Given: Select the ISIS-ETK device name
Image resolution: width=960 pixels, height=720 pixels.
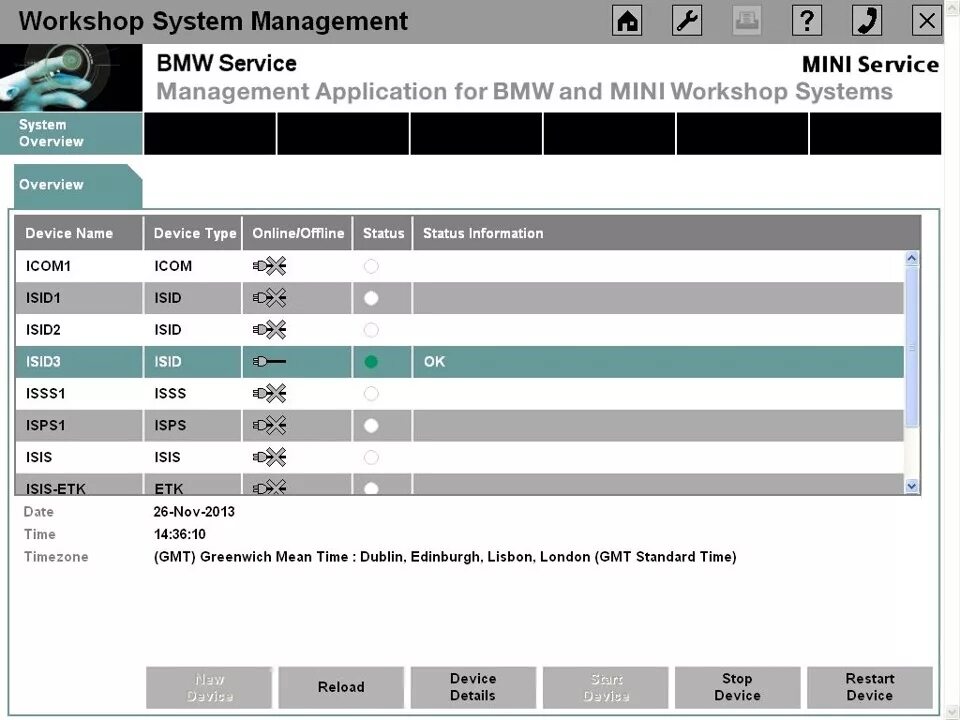Looking at the screenshot, I should [x=56, y=489].
